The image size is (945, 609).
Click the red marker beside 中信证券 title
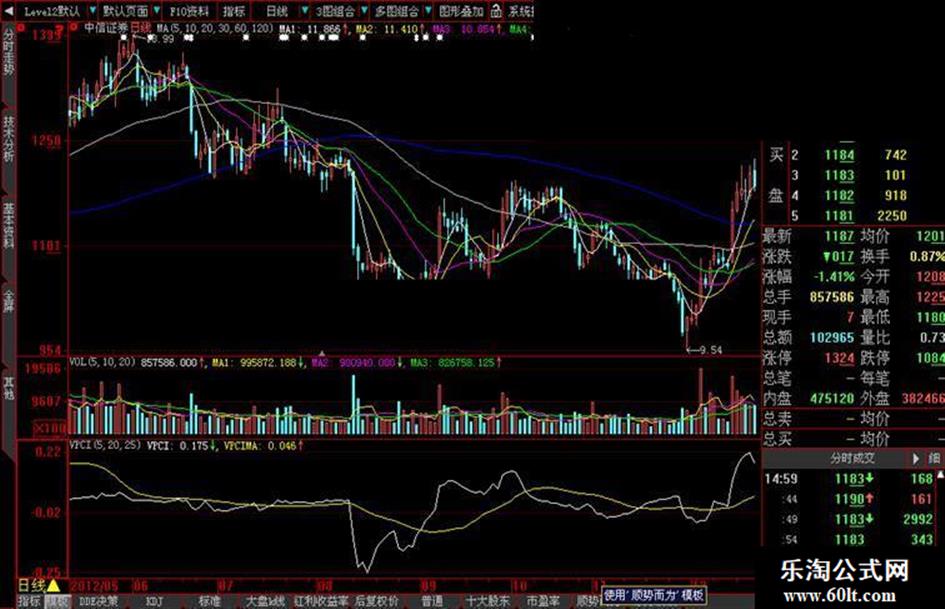(74, 27)
